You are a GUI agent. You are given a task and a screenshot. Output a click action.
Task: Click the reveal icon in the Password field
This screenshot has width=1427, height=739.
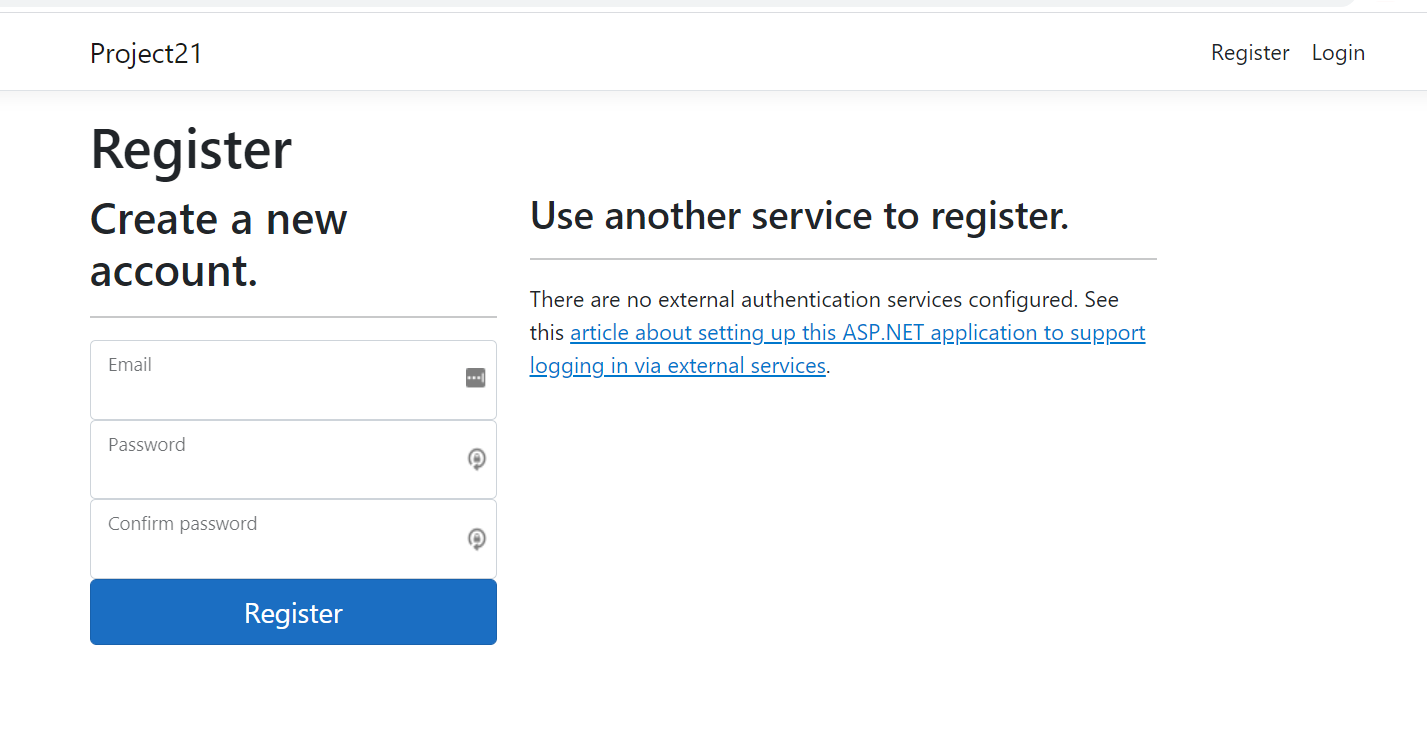coord(475,459)
